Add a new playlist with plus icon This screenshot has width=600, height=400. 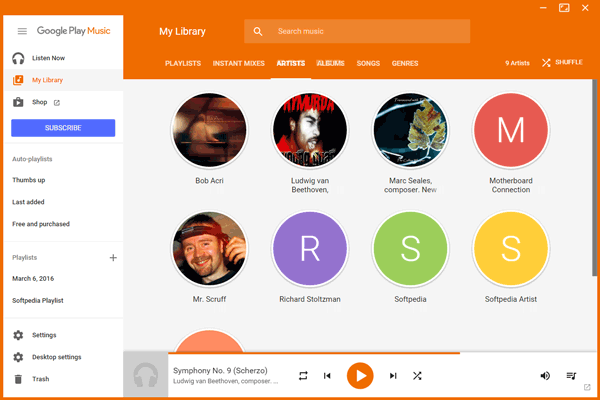113,258
